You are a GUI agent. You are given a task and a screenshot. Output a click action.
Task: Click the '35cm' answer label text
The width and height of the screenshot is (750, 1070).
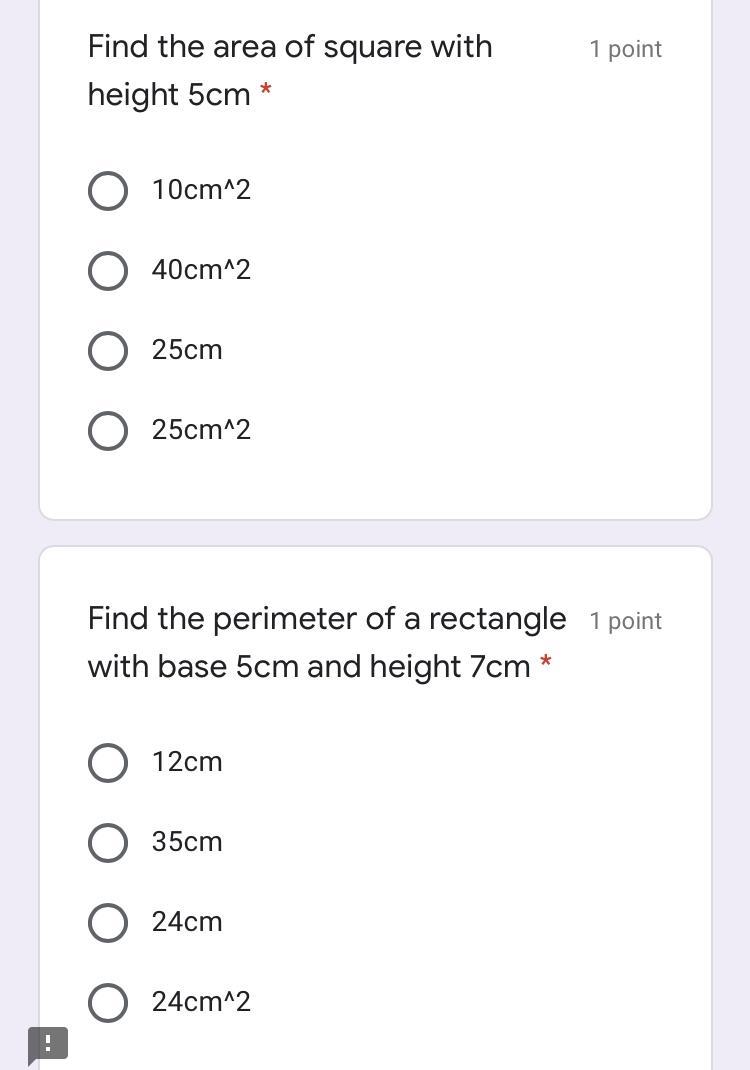pyautogui.click(x=187, y=842)
